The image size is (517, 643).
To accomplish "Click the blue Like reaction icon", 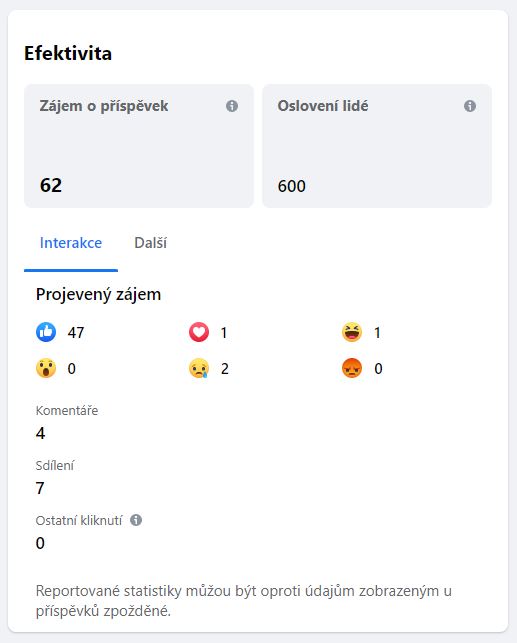I will coord(46,332).
